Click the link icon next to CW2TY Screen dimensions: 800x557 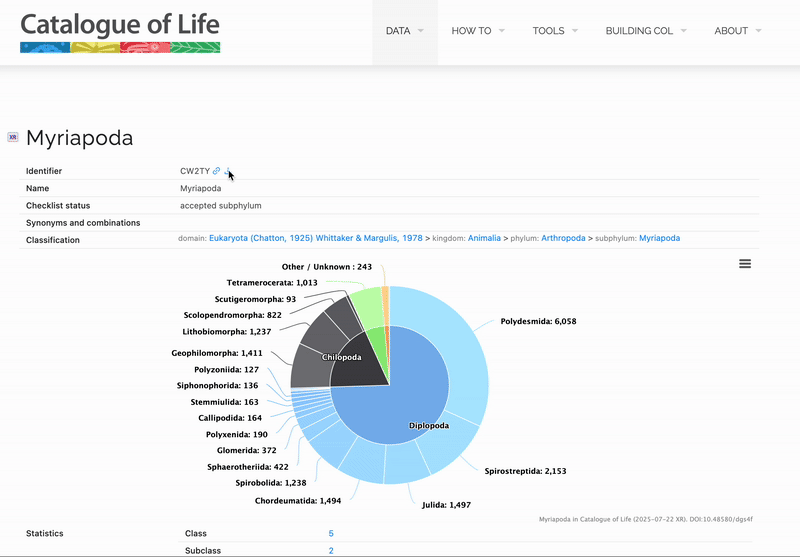point(216,171)
